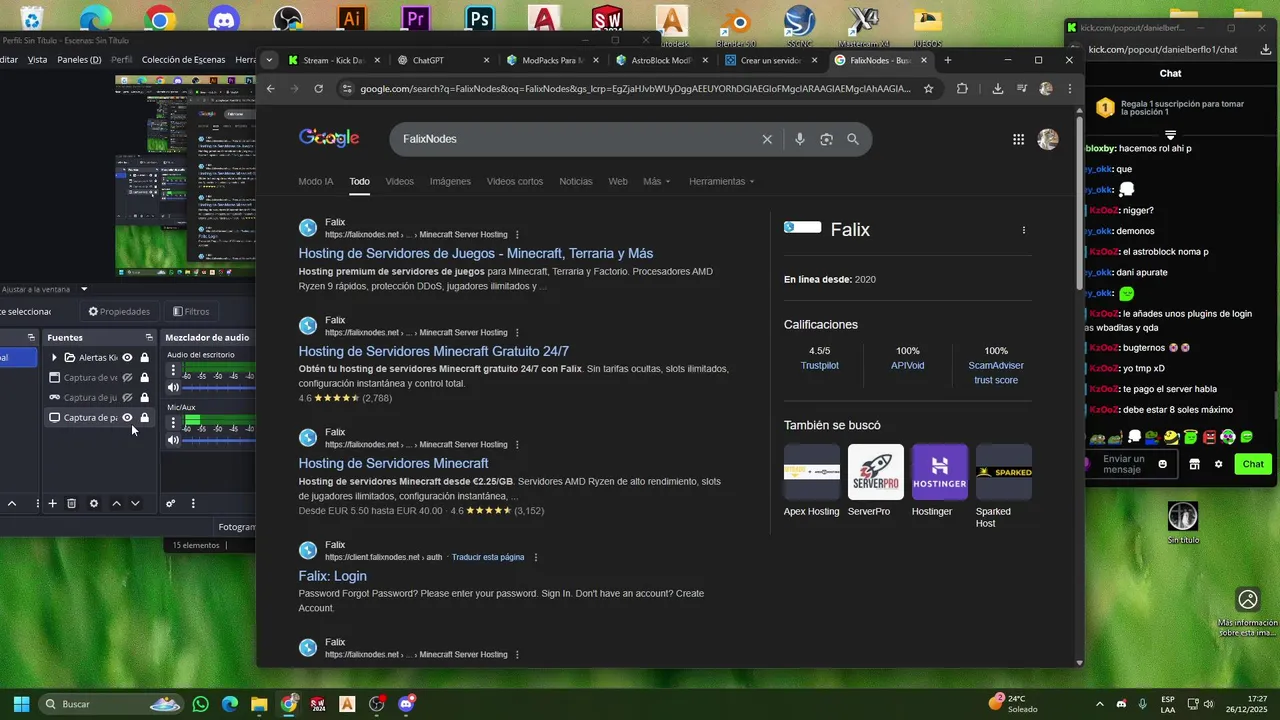Open Chrome downloads from the toolbar

coord(998,89)
